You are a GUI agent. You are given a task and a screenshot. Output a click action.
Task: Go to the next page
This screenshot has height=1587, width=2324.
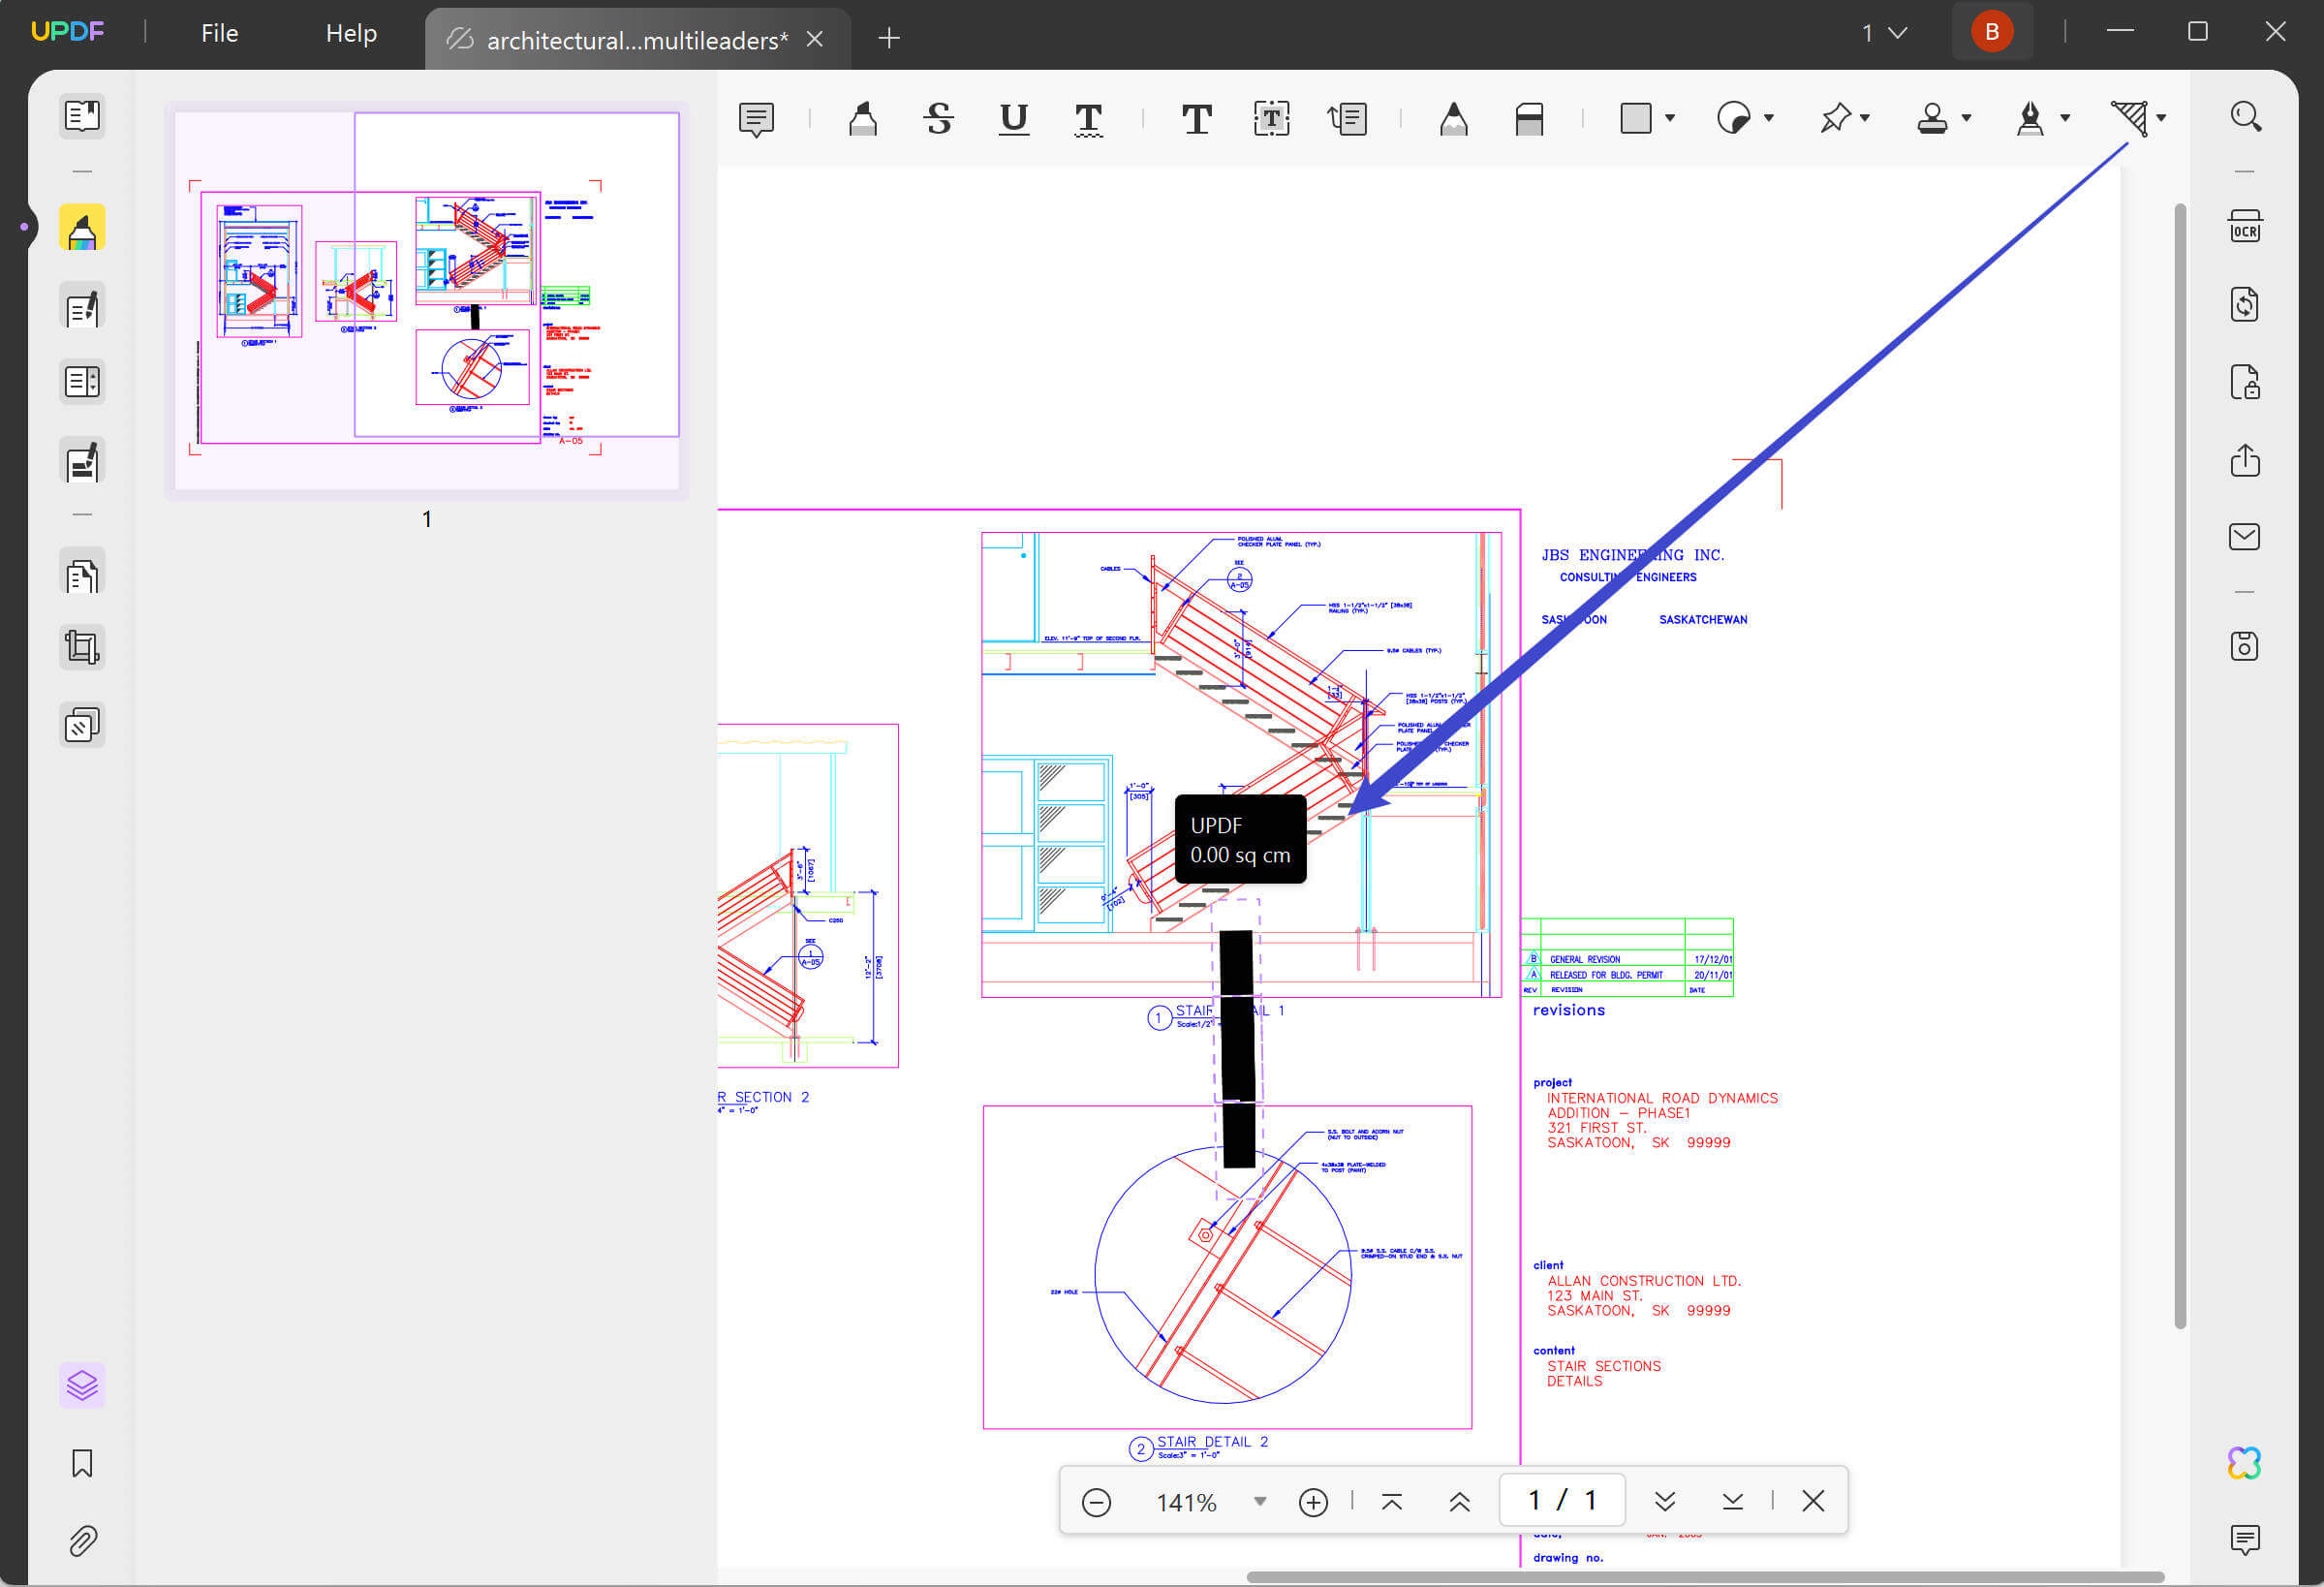[1665, 1502]
